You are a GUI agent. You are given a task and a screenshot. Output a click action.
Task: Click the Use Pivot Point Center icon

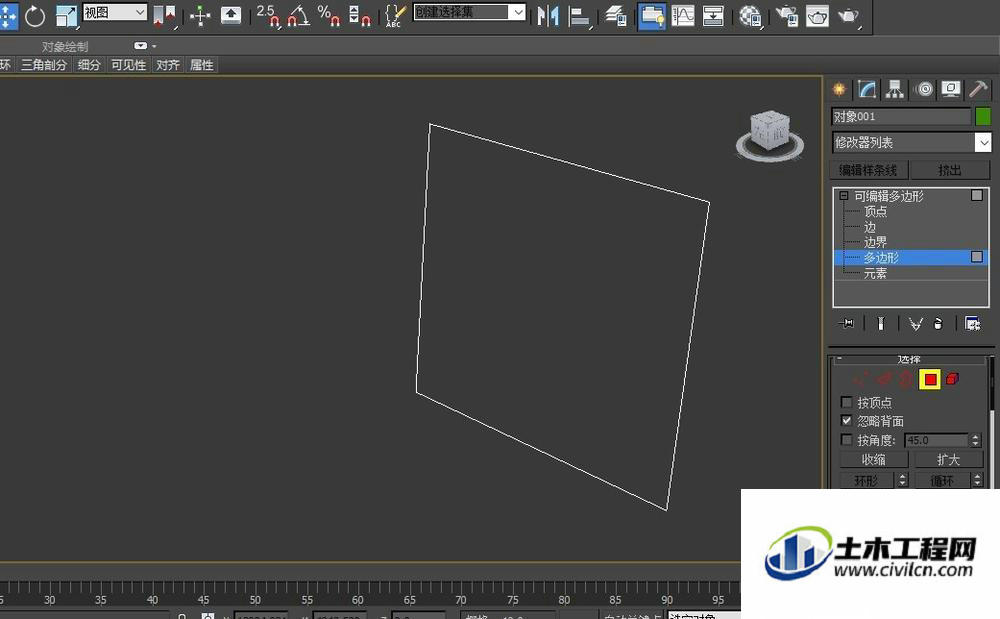coord(165,16)
